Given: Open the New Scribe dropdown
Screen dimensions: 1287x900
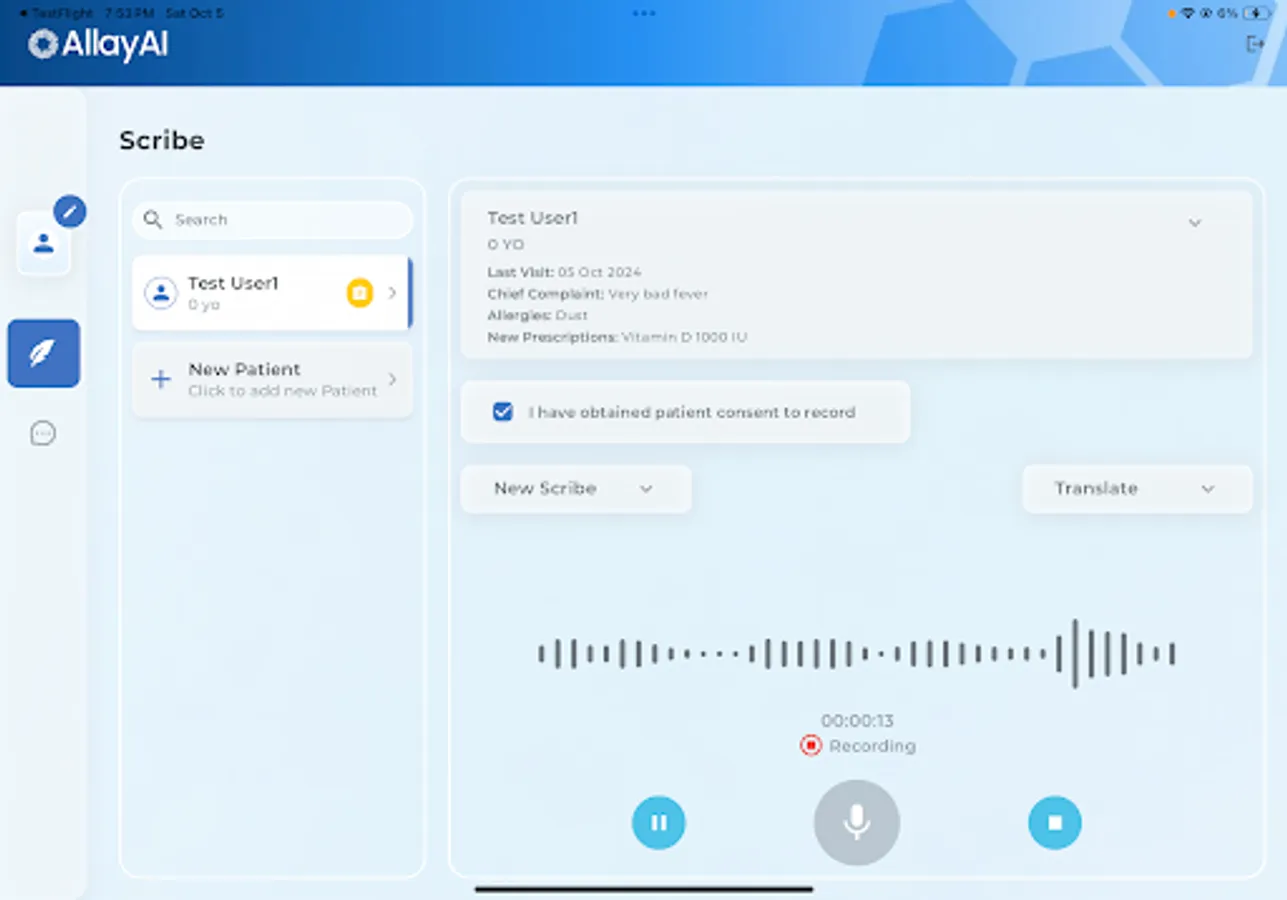Looking at the screenshot, I should point(575,489).
